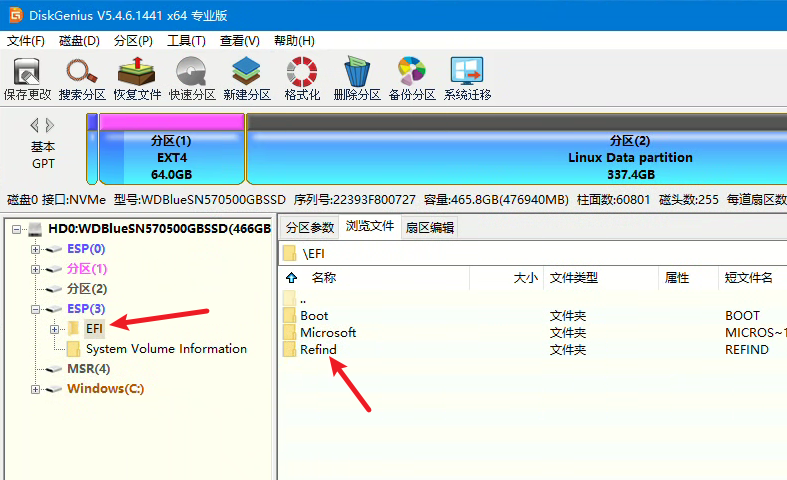Click the up-directory arrow beside 名称

click(x=292, y=278)
